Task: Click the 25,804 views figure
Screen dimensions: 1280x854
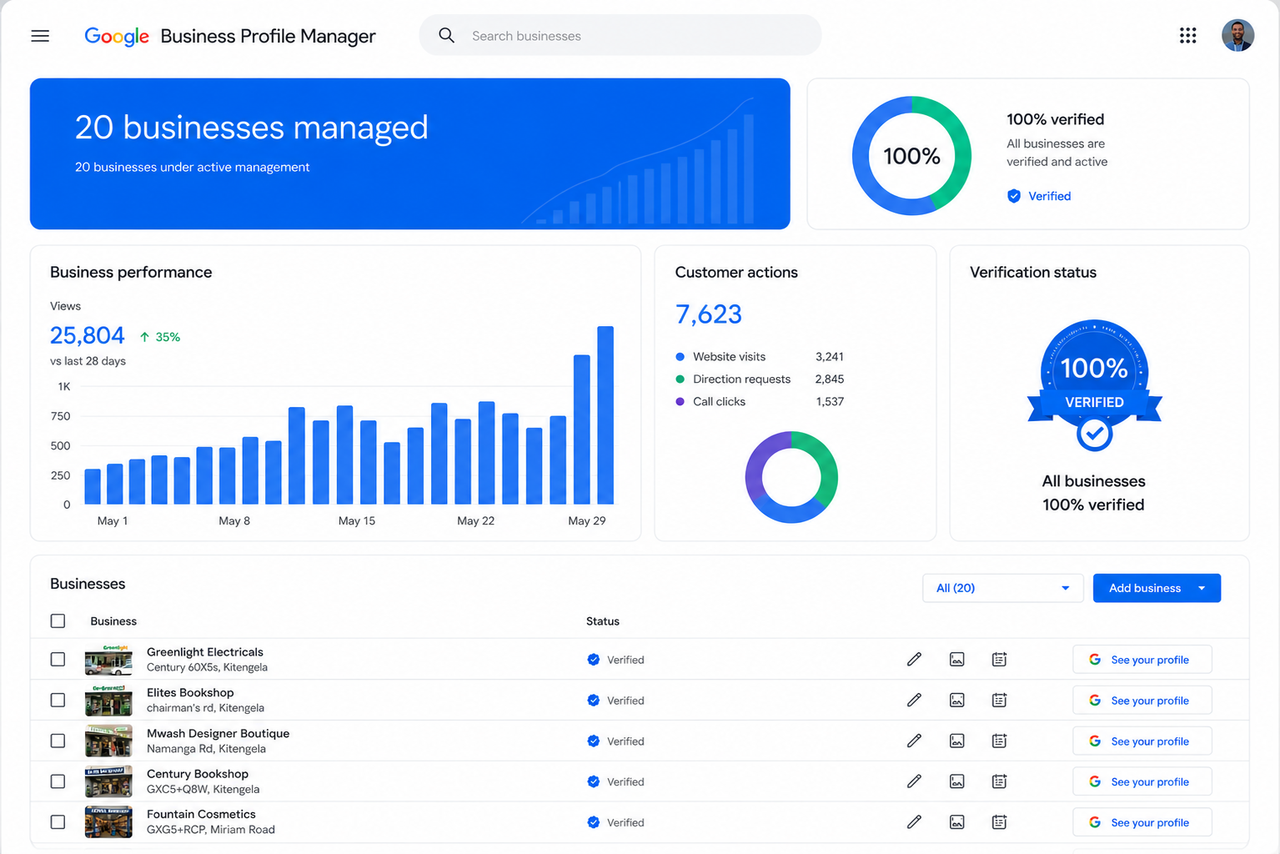Action: [88, 335]
